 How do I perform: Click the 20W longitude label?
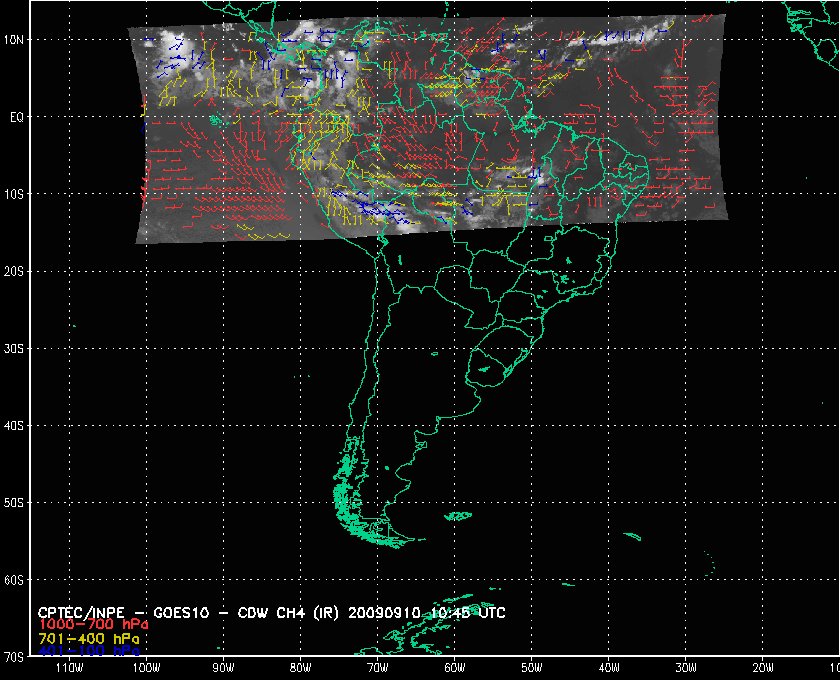[x=763, y=668]
